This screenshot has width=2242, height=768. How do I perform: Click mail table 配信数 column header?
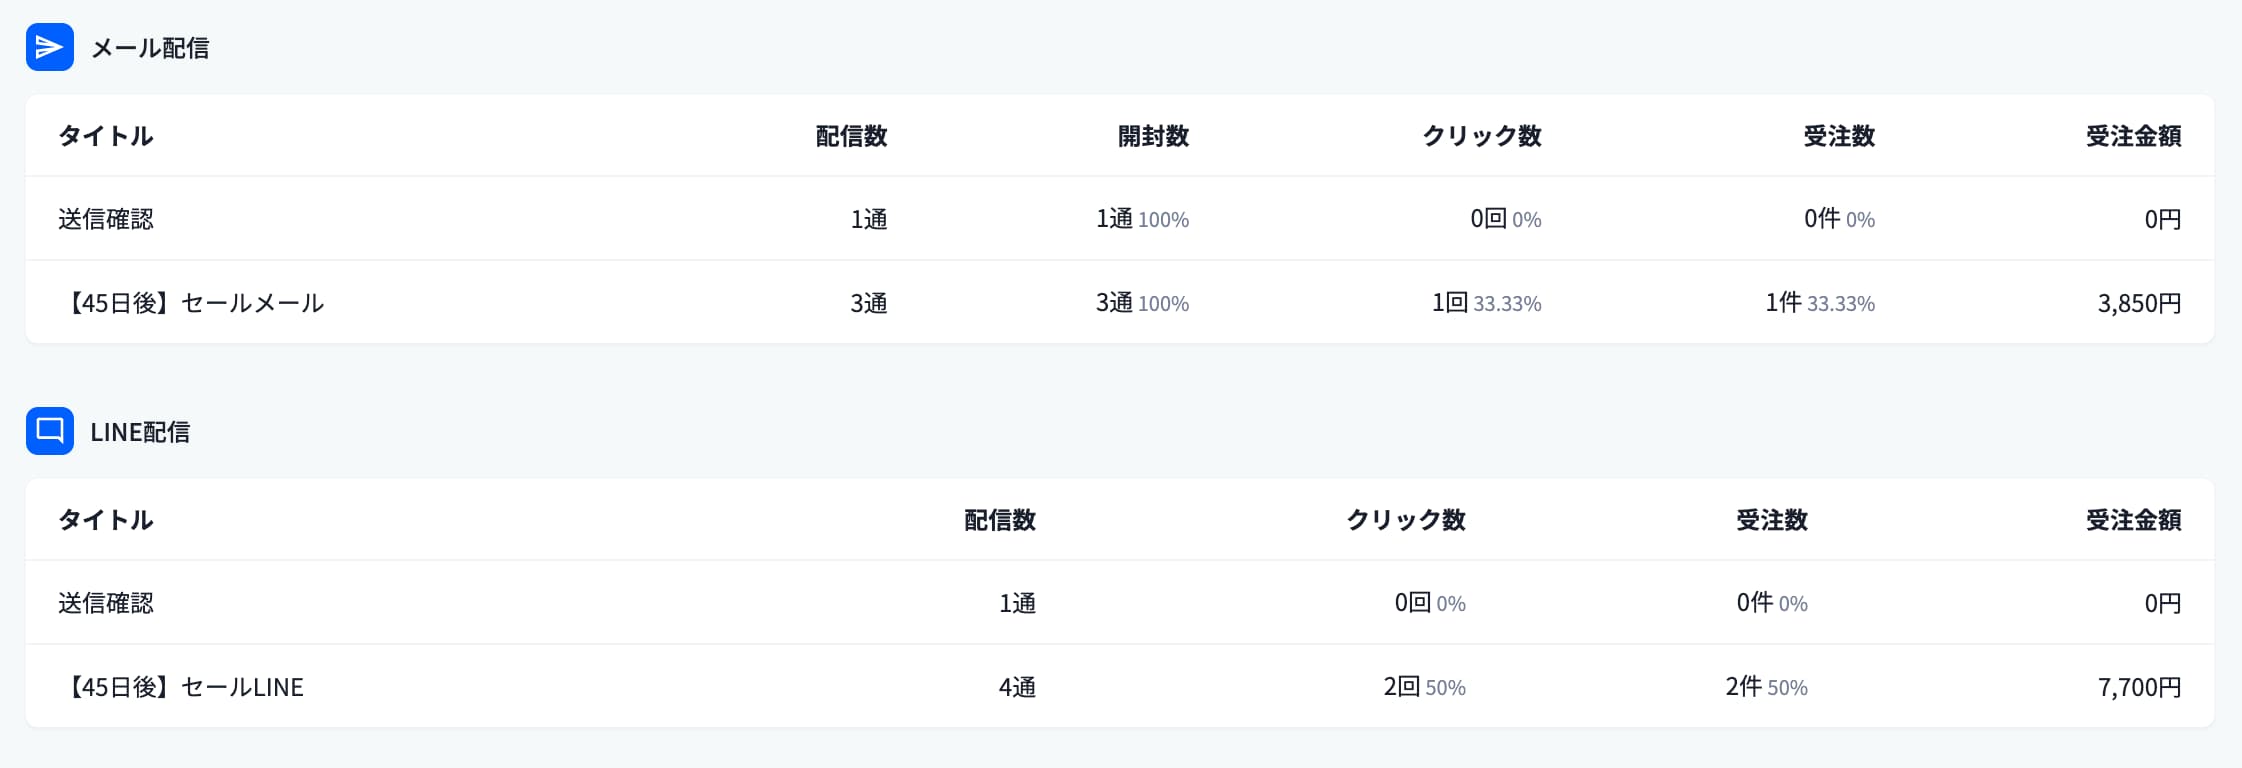pos(851,136)
